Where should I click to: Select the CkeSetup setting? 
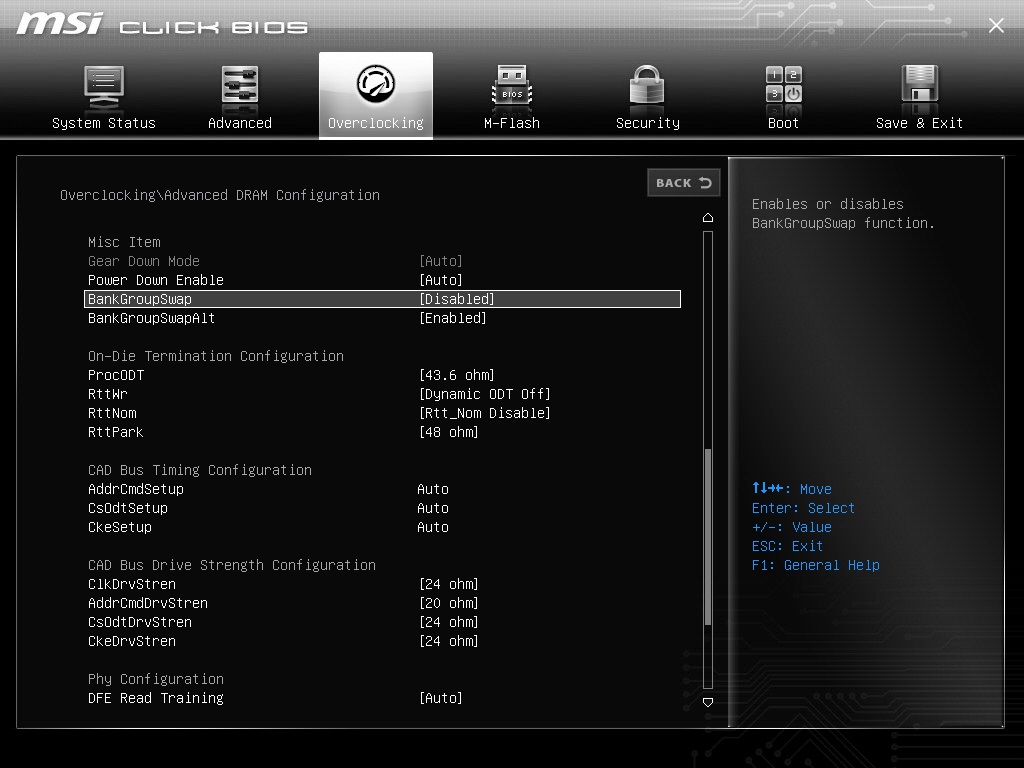coord(120,527)
